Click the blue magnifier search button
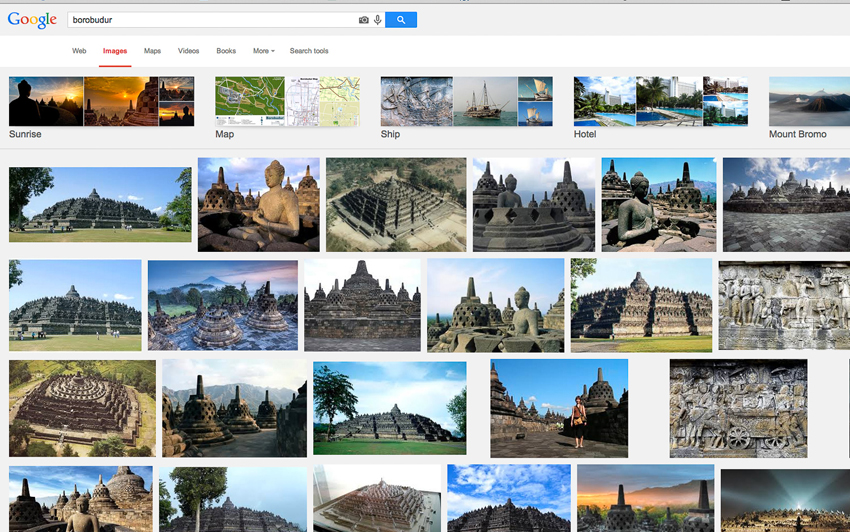850x532 pixels. [x=401, y=20]
